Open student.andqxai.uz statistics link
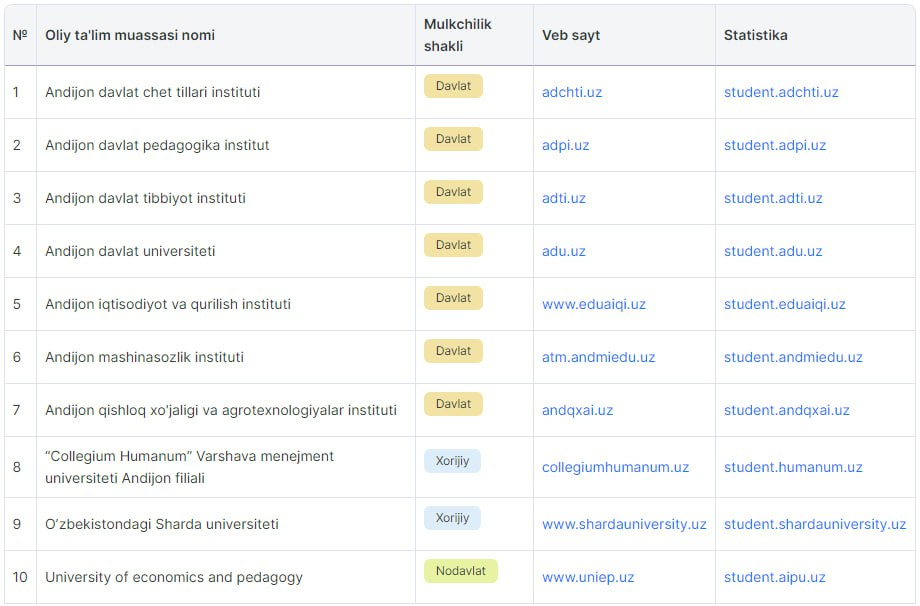 786,410
